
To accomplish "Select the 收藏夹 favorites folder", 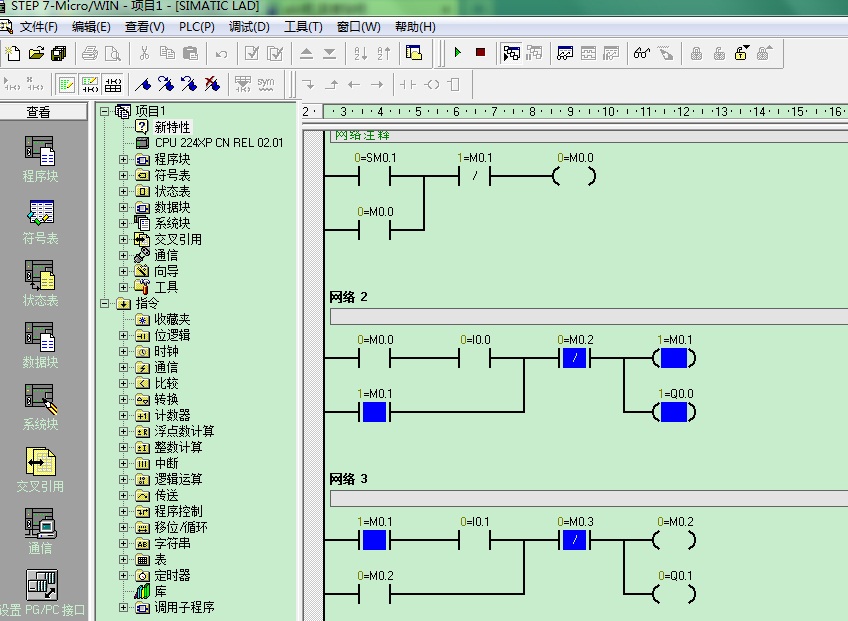I will pyautogui.click(x=172, y=319).
